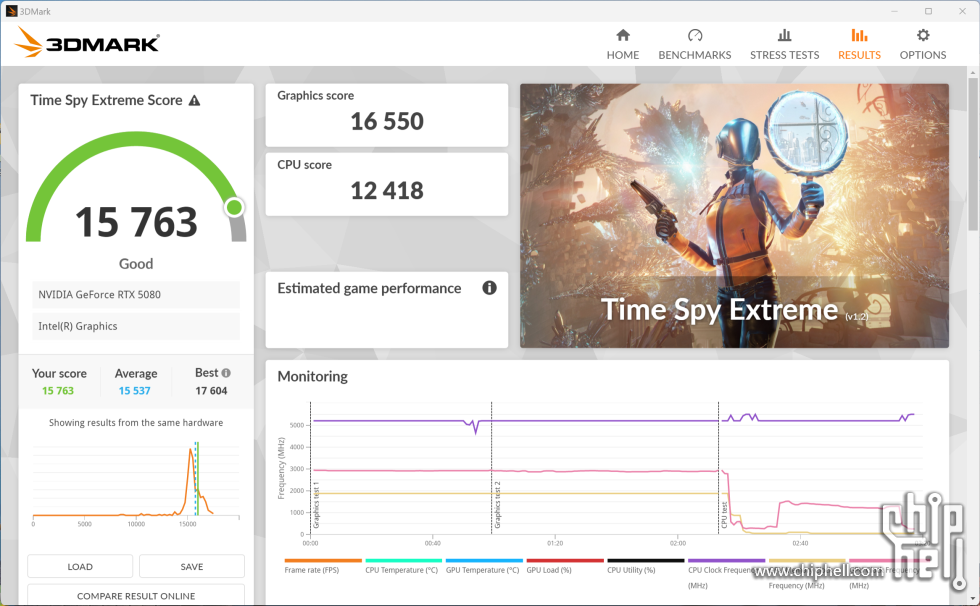Open the HOME tab
The image size is (980, 606).
[622, 44]
